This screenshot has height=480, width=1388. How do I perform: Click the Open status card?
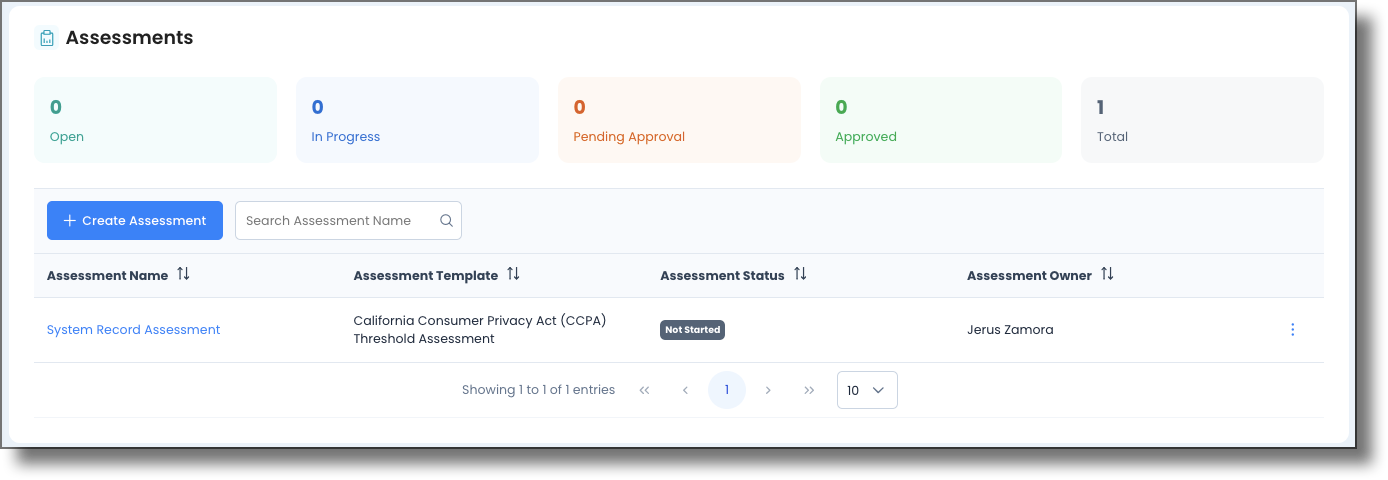coord(155,120)
